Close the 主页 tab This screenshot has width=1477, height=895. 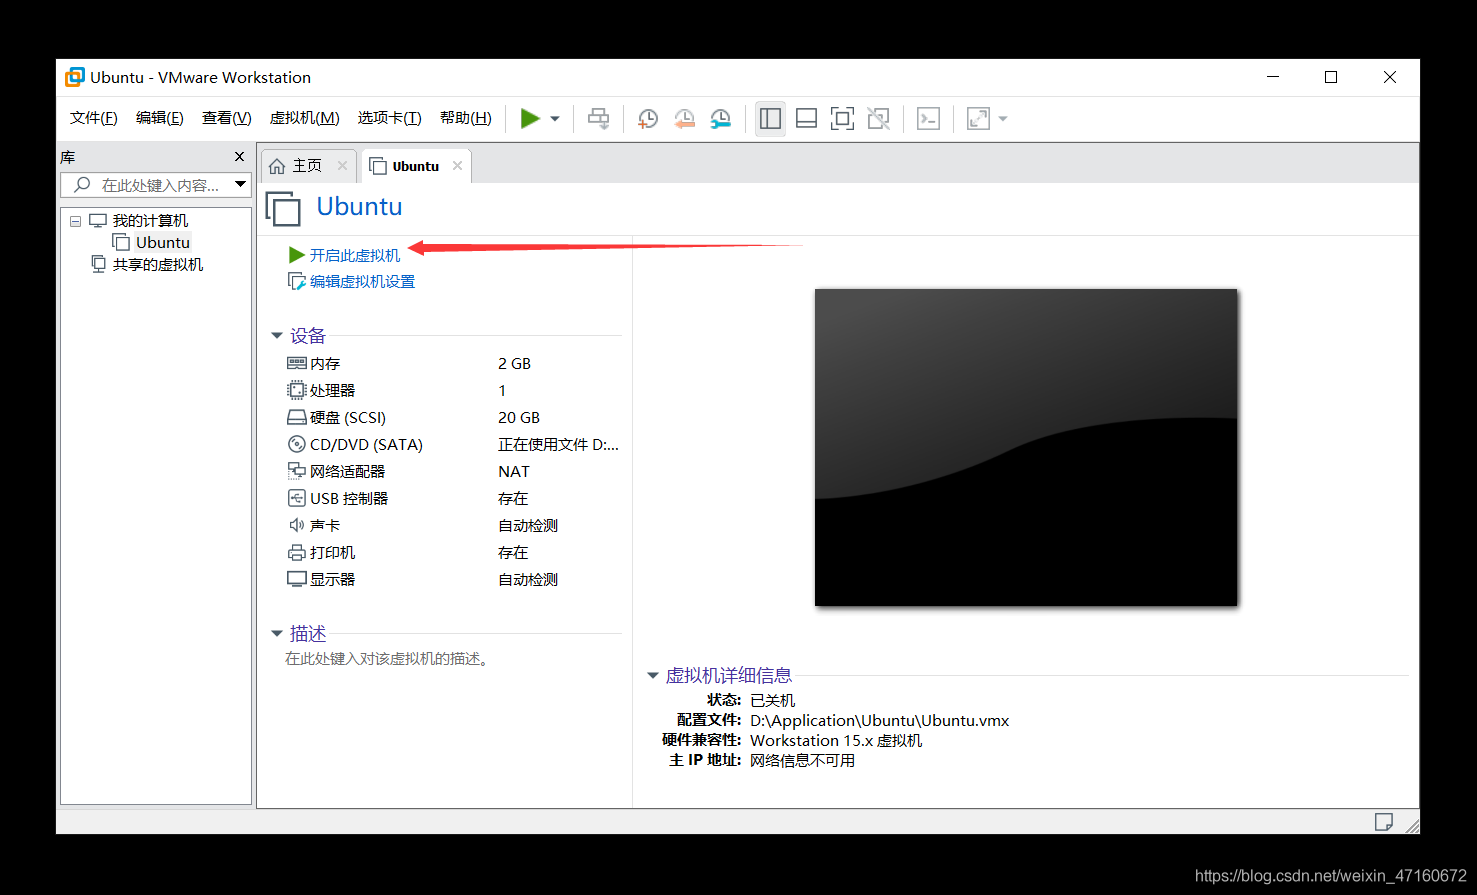(x=342, y=166)
